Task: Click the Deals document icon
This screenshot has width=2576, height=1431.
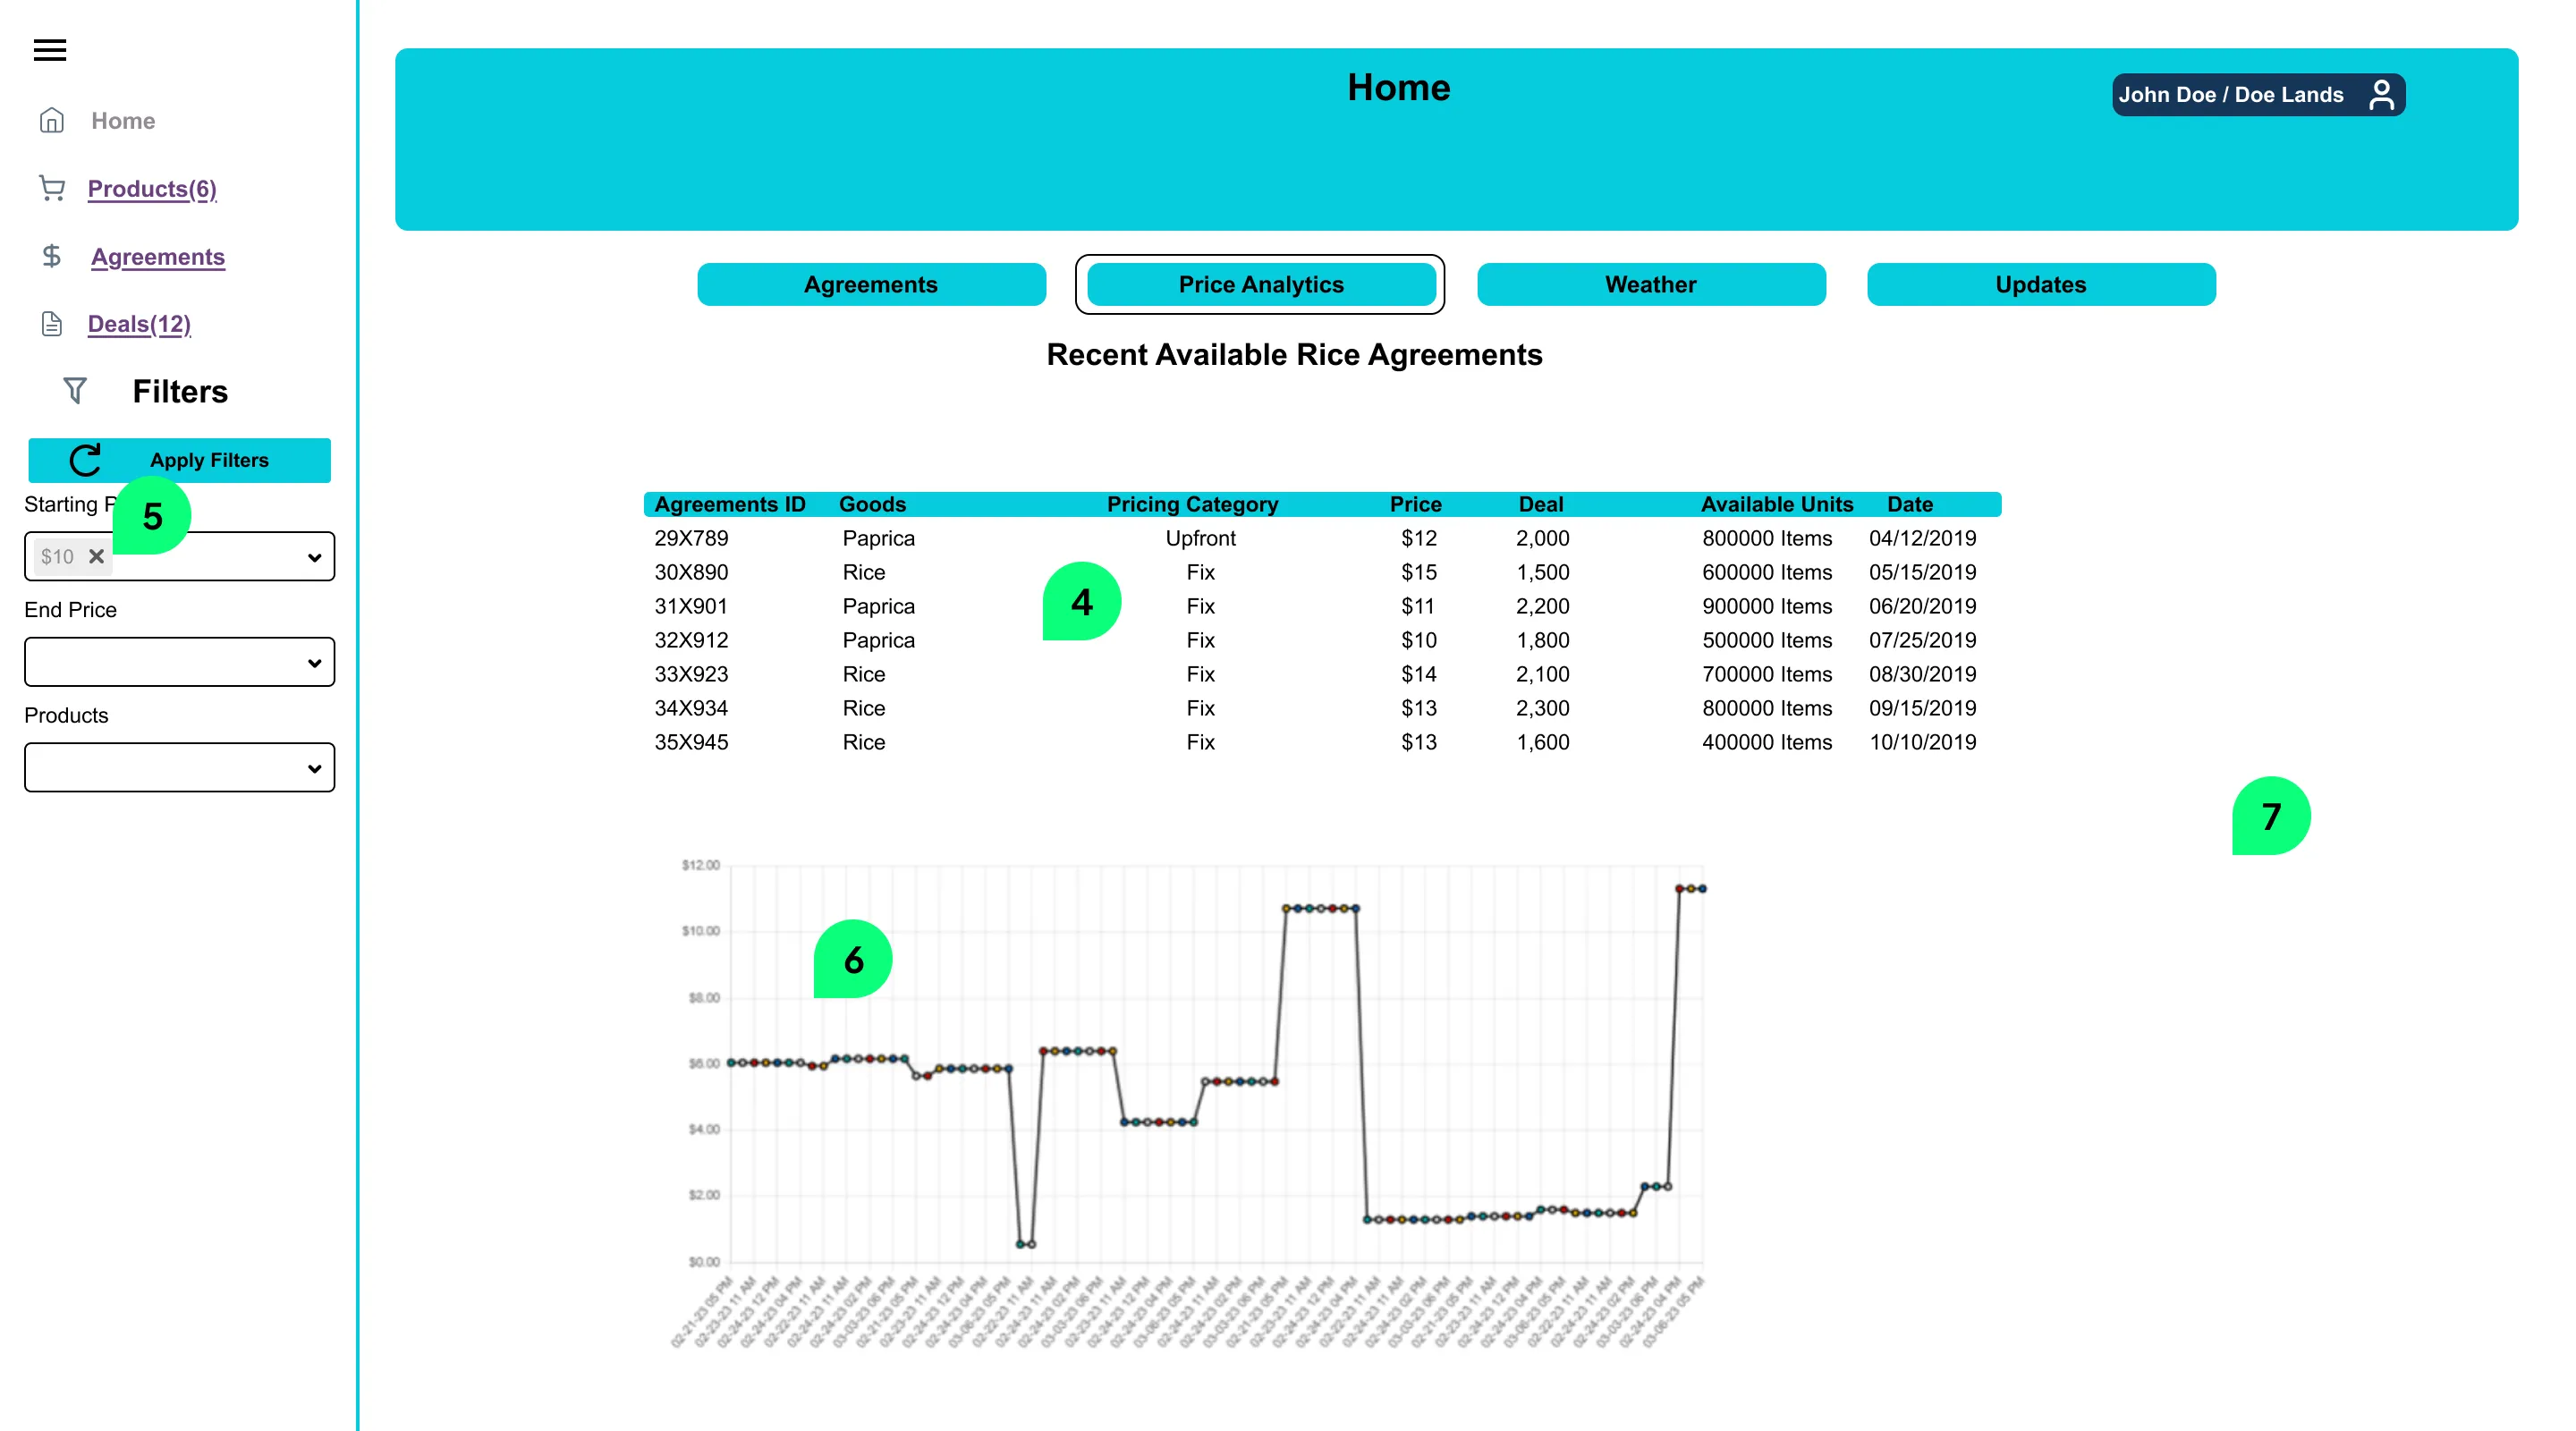Action: (x=52, y=324)
